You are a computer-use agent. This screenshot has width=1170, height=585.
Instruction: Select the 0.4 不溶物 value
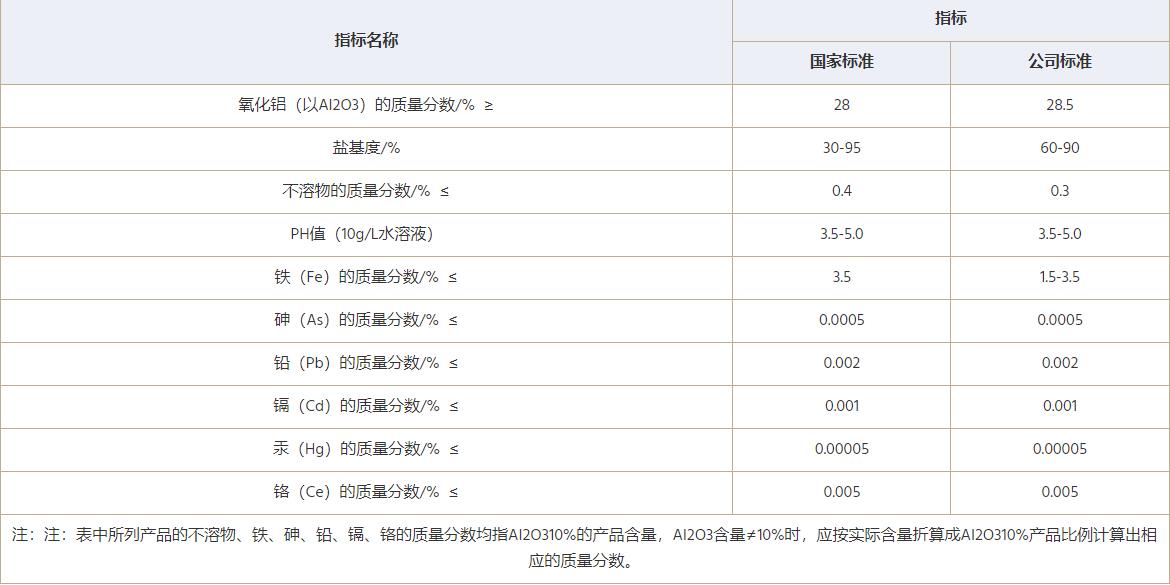click(842, 191)
